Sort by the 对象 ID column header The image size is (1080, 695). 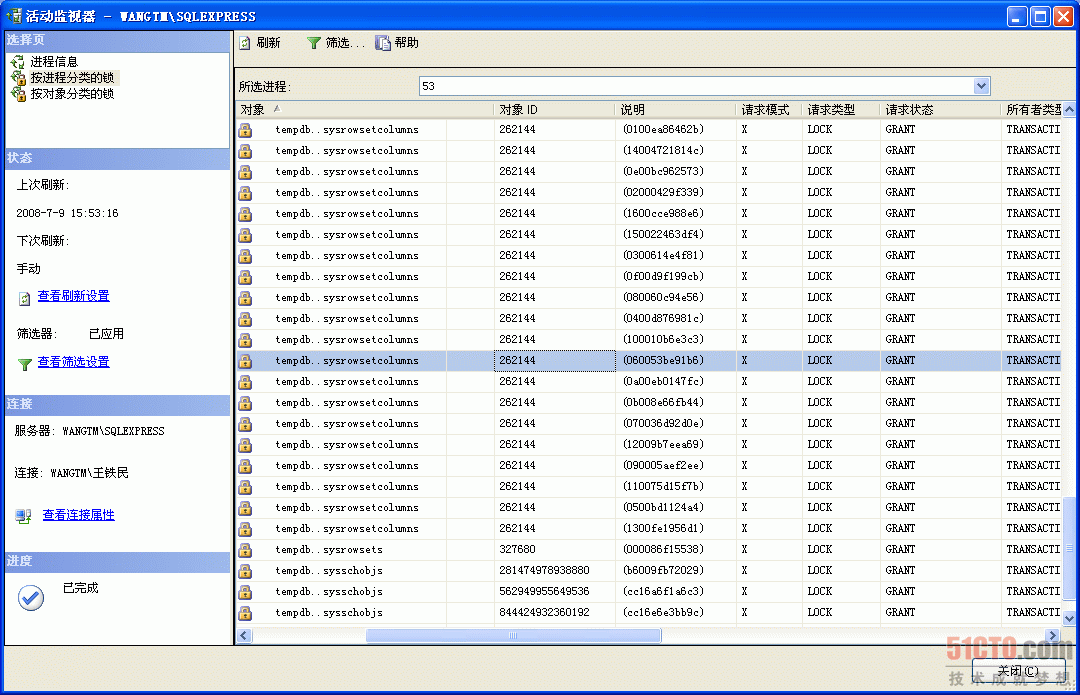coord(518,109)
